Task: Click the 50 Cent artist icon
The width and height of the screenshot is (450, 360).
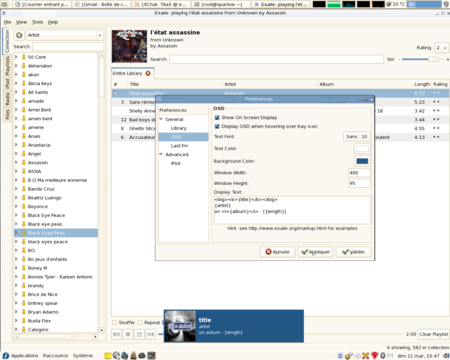Action: point(24,57)
